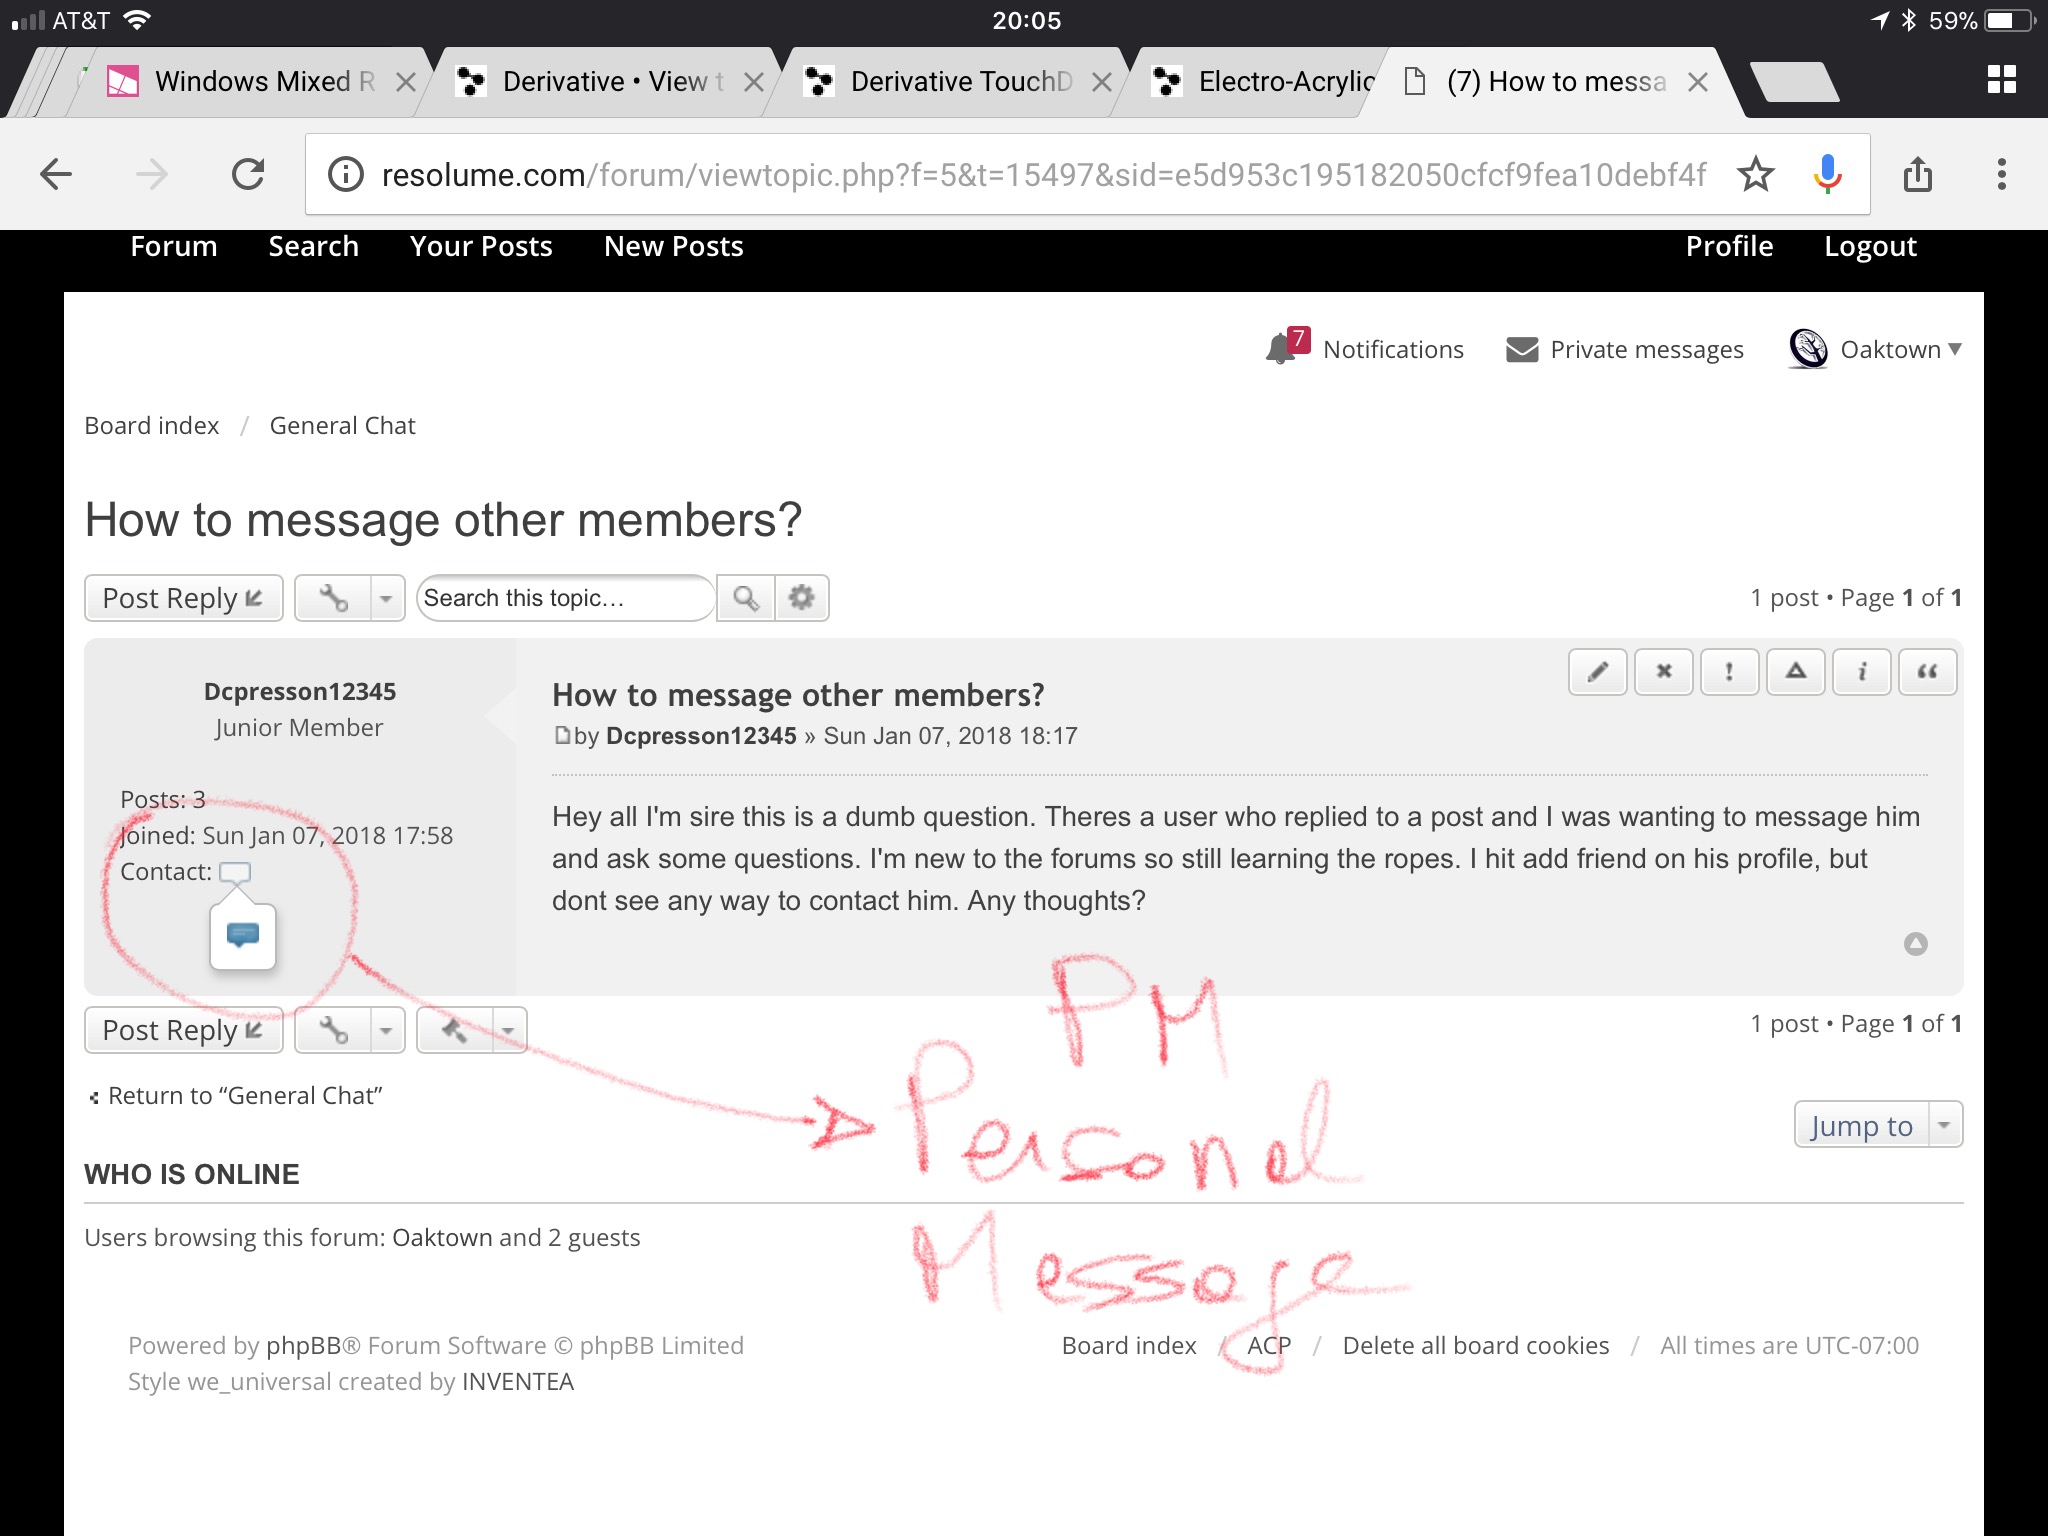
Task: Click the edit post pencil icon
Action: tap(1597, 671)
